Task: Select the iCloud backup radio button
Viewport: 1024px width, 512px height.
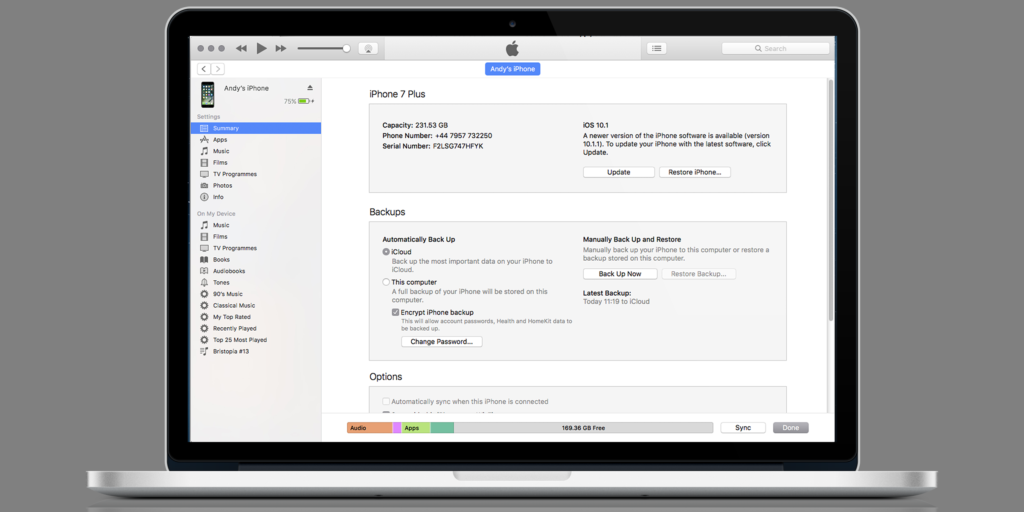Action: tap(386, 251)
